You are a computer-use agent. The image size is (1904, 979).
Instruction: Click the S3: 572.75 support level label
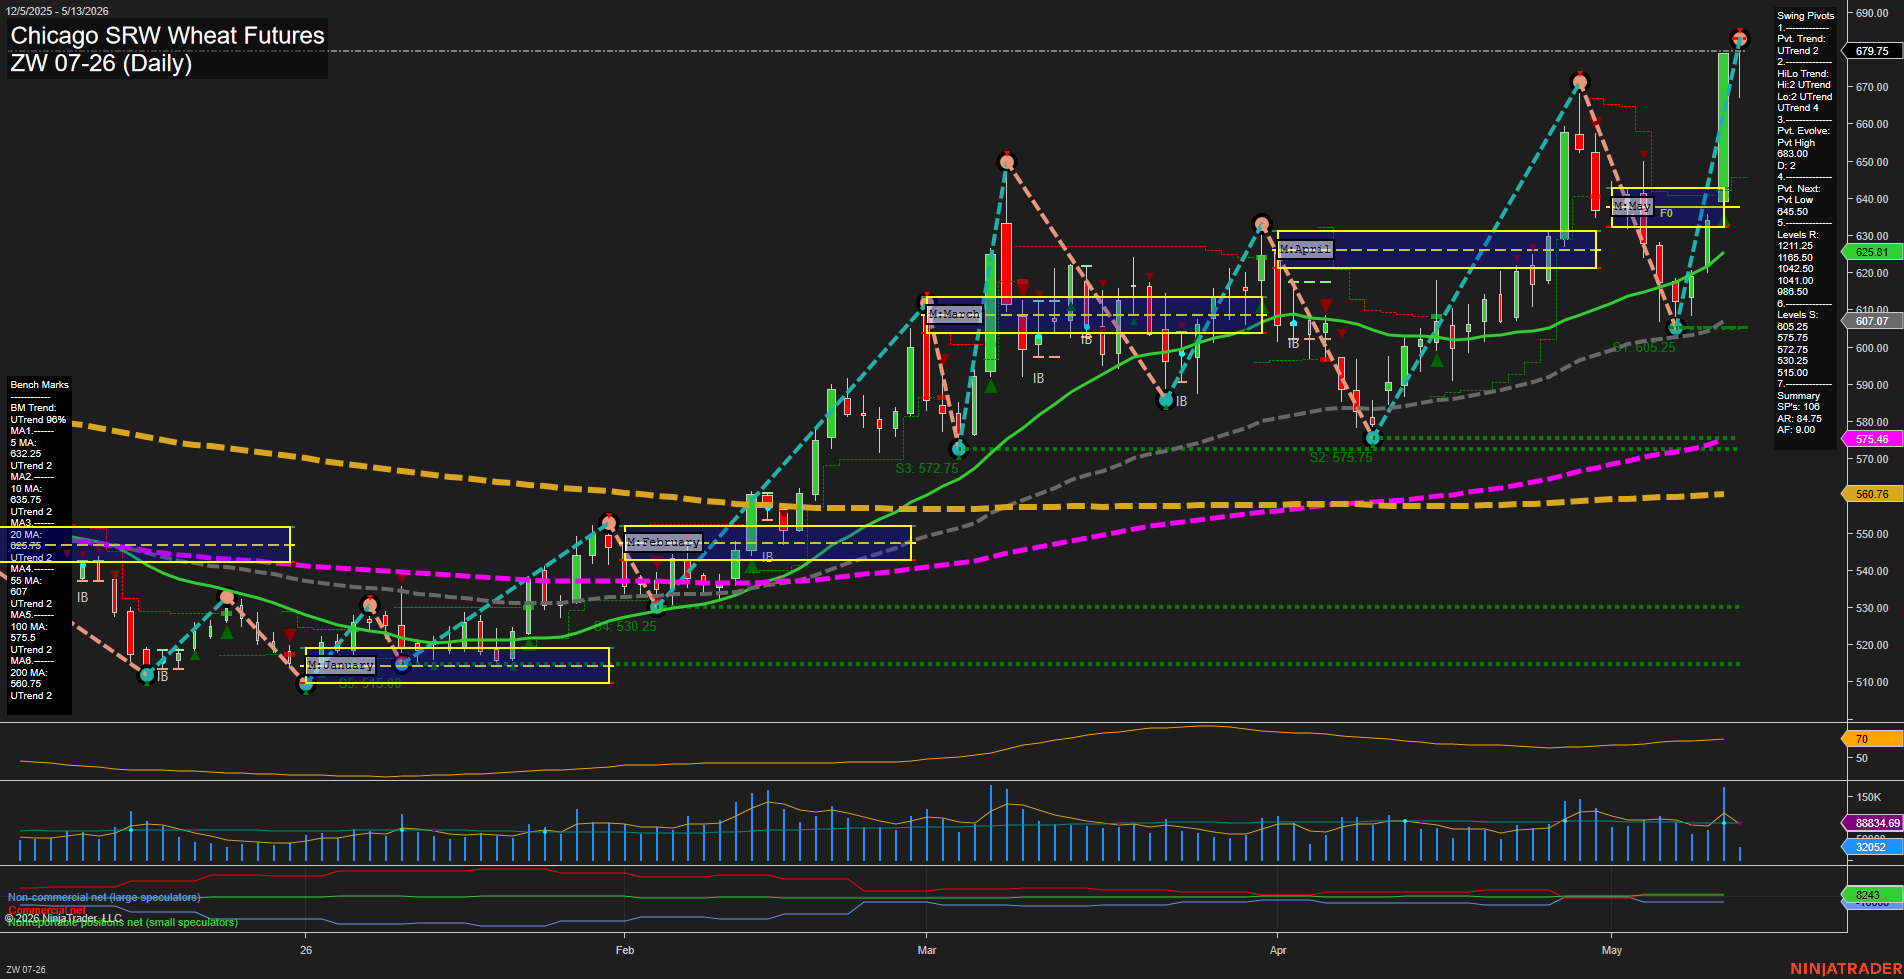pos(927,468)
